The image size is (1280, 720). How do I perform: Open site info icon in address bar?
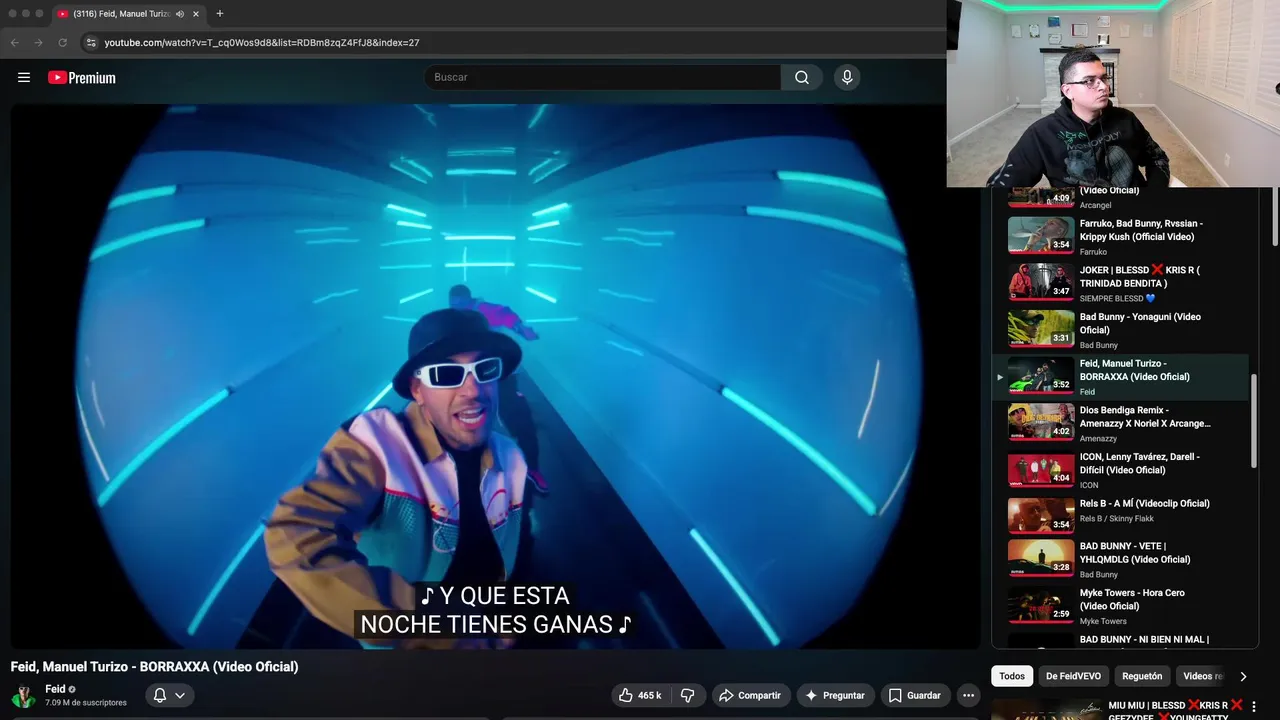point(91,43)
